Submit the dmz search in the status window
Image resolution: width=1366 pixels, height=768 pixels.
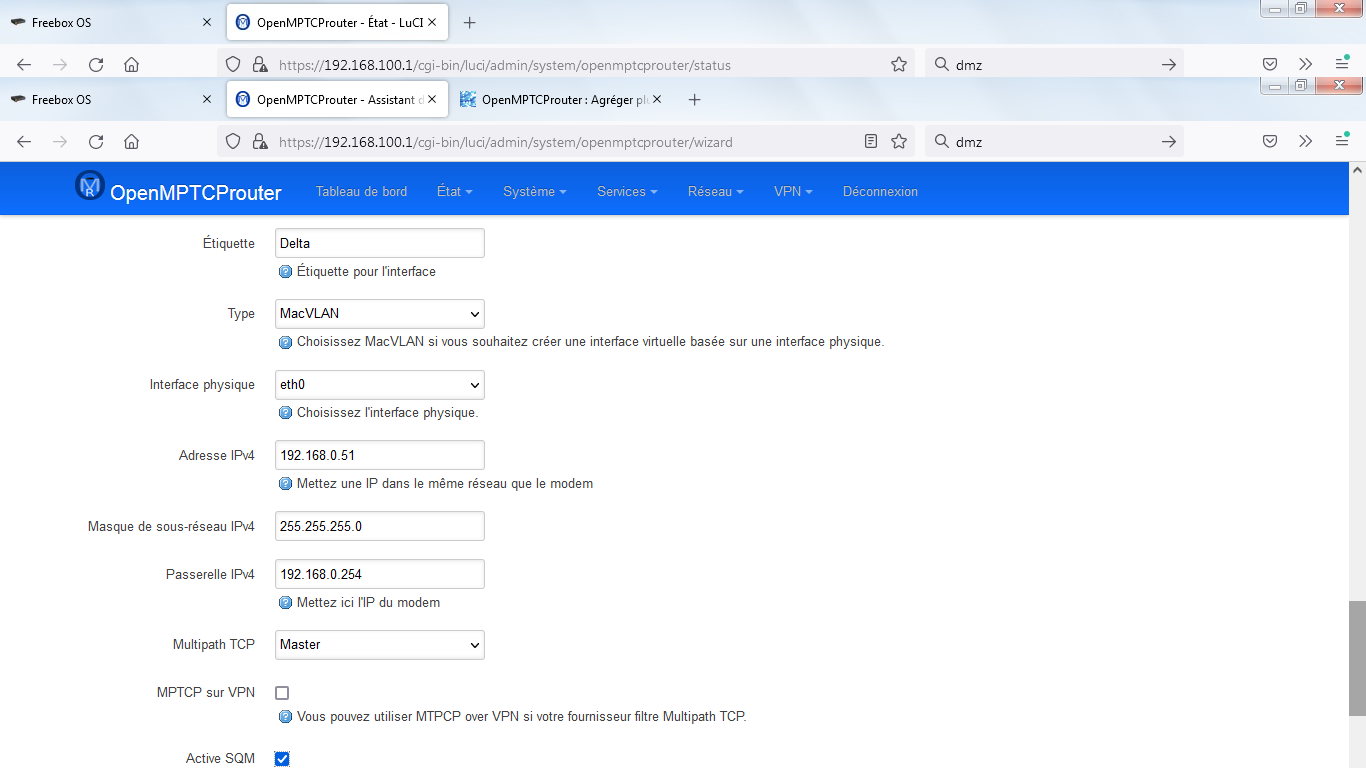pos(1168,65)
